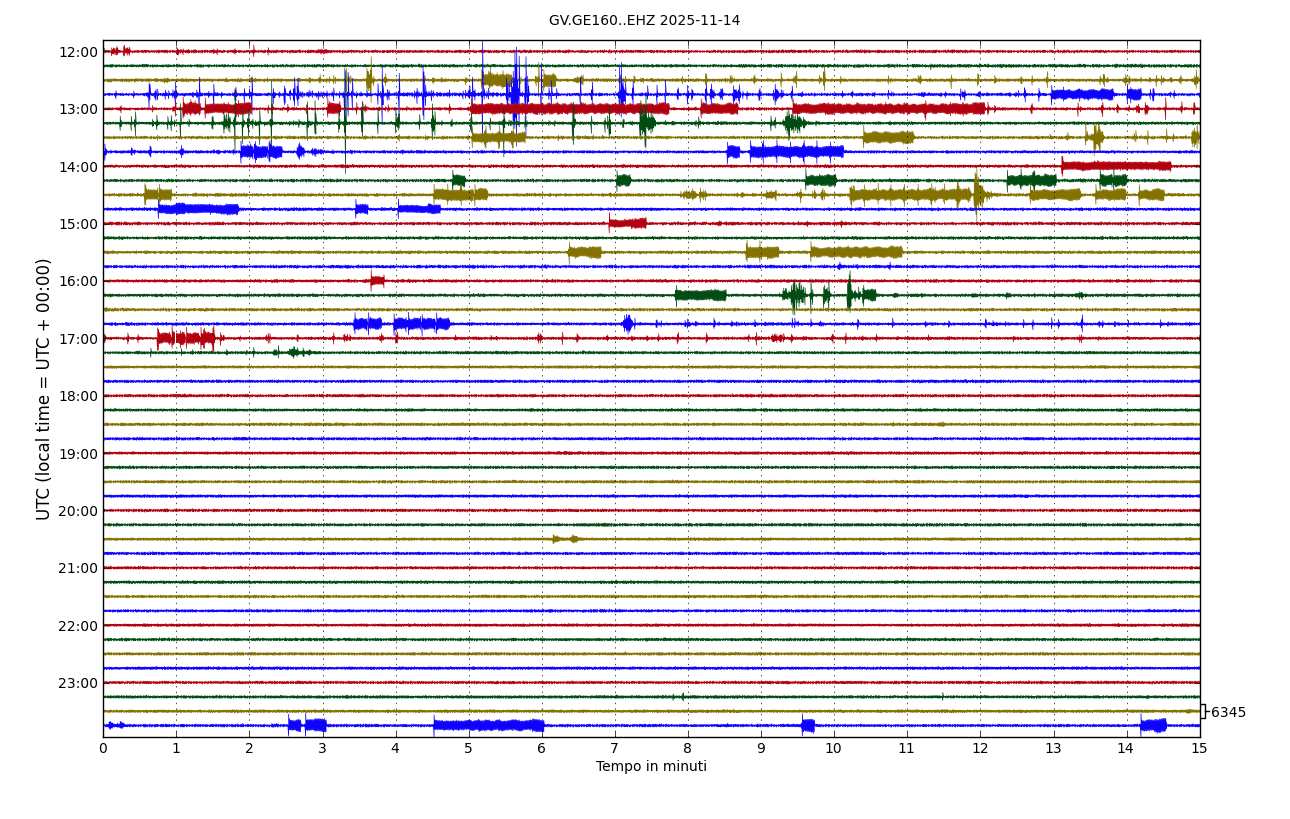Click the 12 minute x-axis tick label

click(x=980, y=748)
